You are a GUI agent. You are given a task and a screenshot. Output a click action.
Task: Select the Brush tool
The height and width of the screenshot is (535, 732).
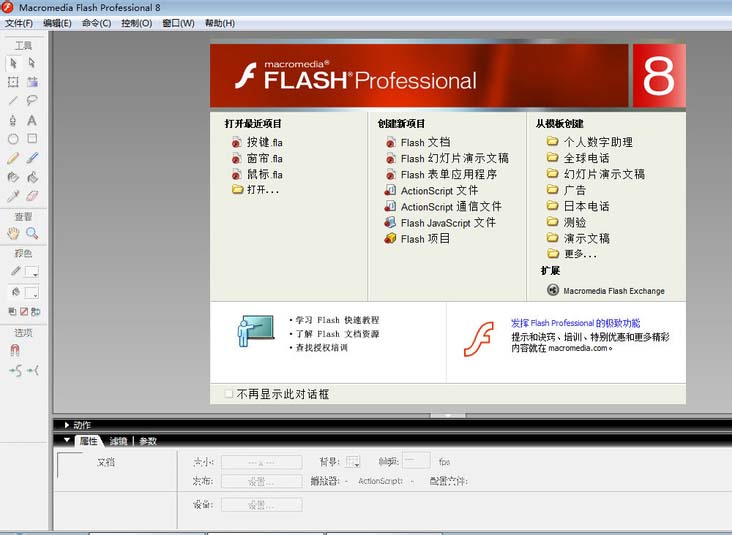32,158
